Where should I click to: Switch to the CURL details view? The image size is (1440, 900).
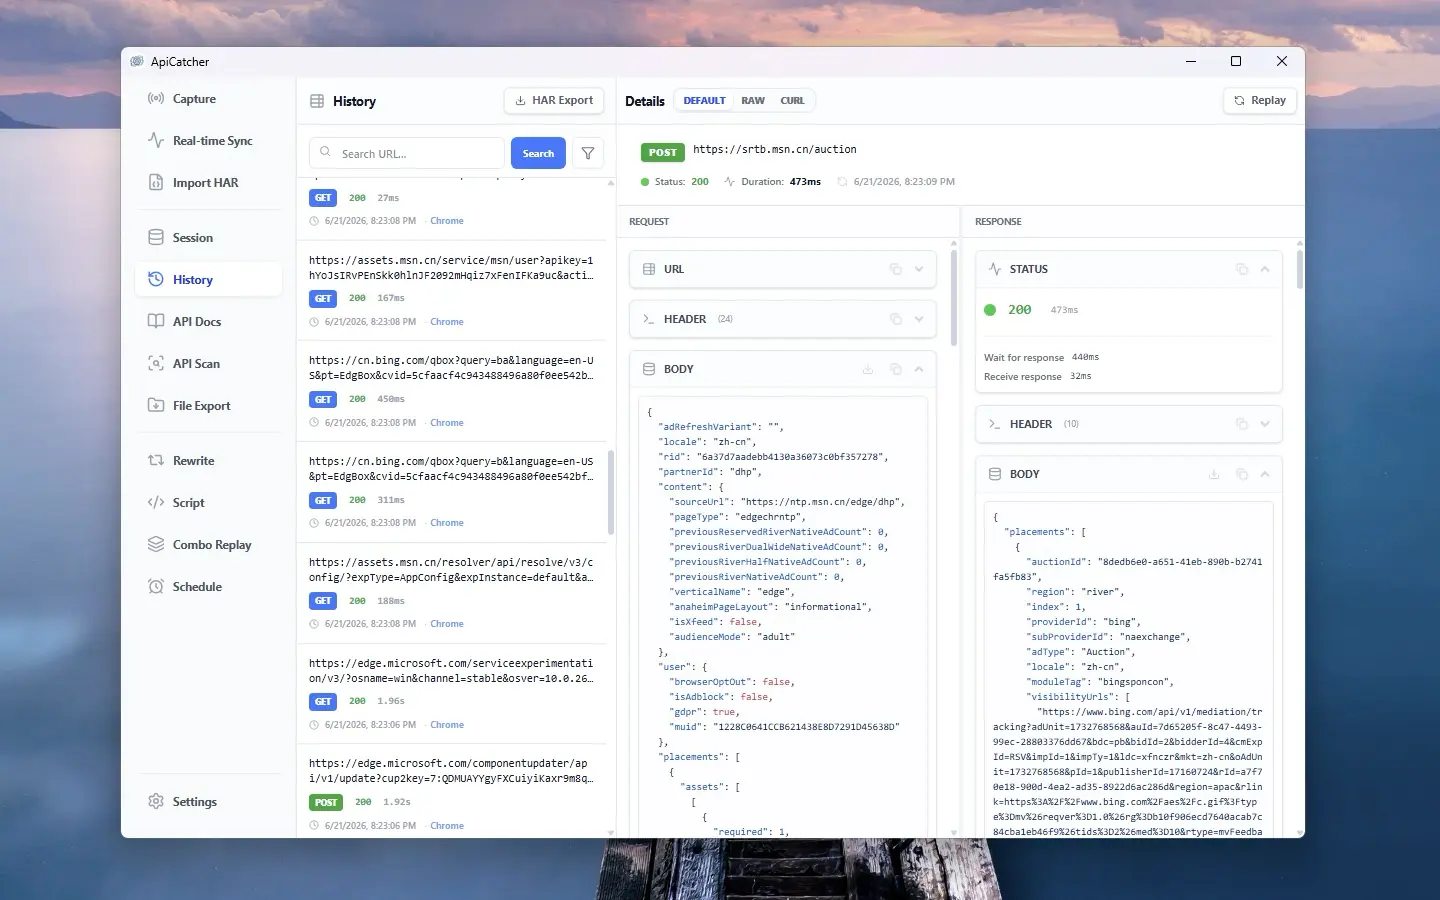(x=792, y=101)
